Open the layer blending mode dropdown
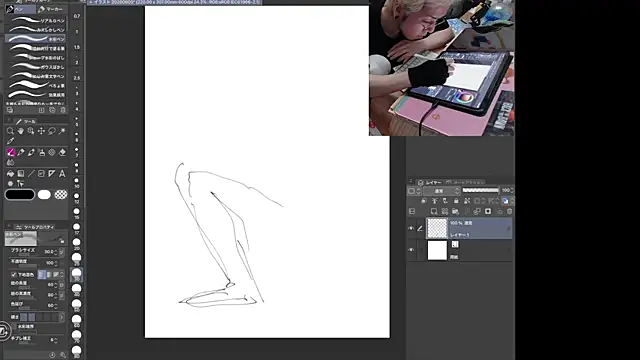640x360 pixels. (441, 191)
